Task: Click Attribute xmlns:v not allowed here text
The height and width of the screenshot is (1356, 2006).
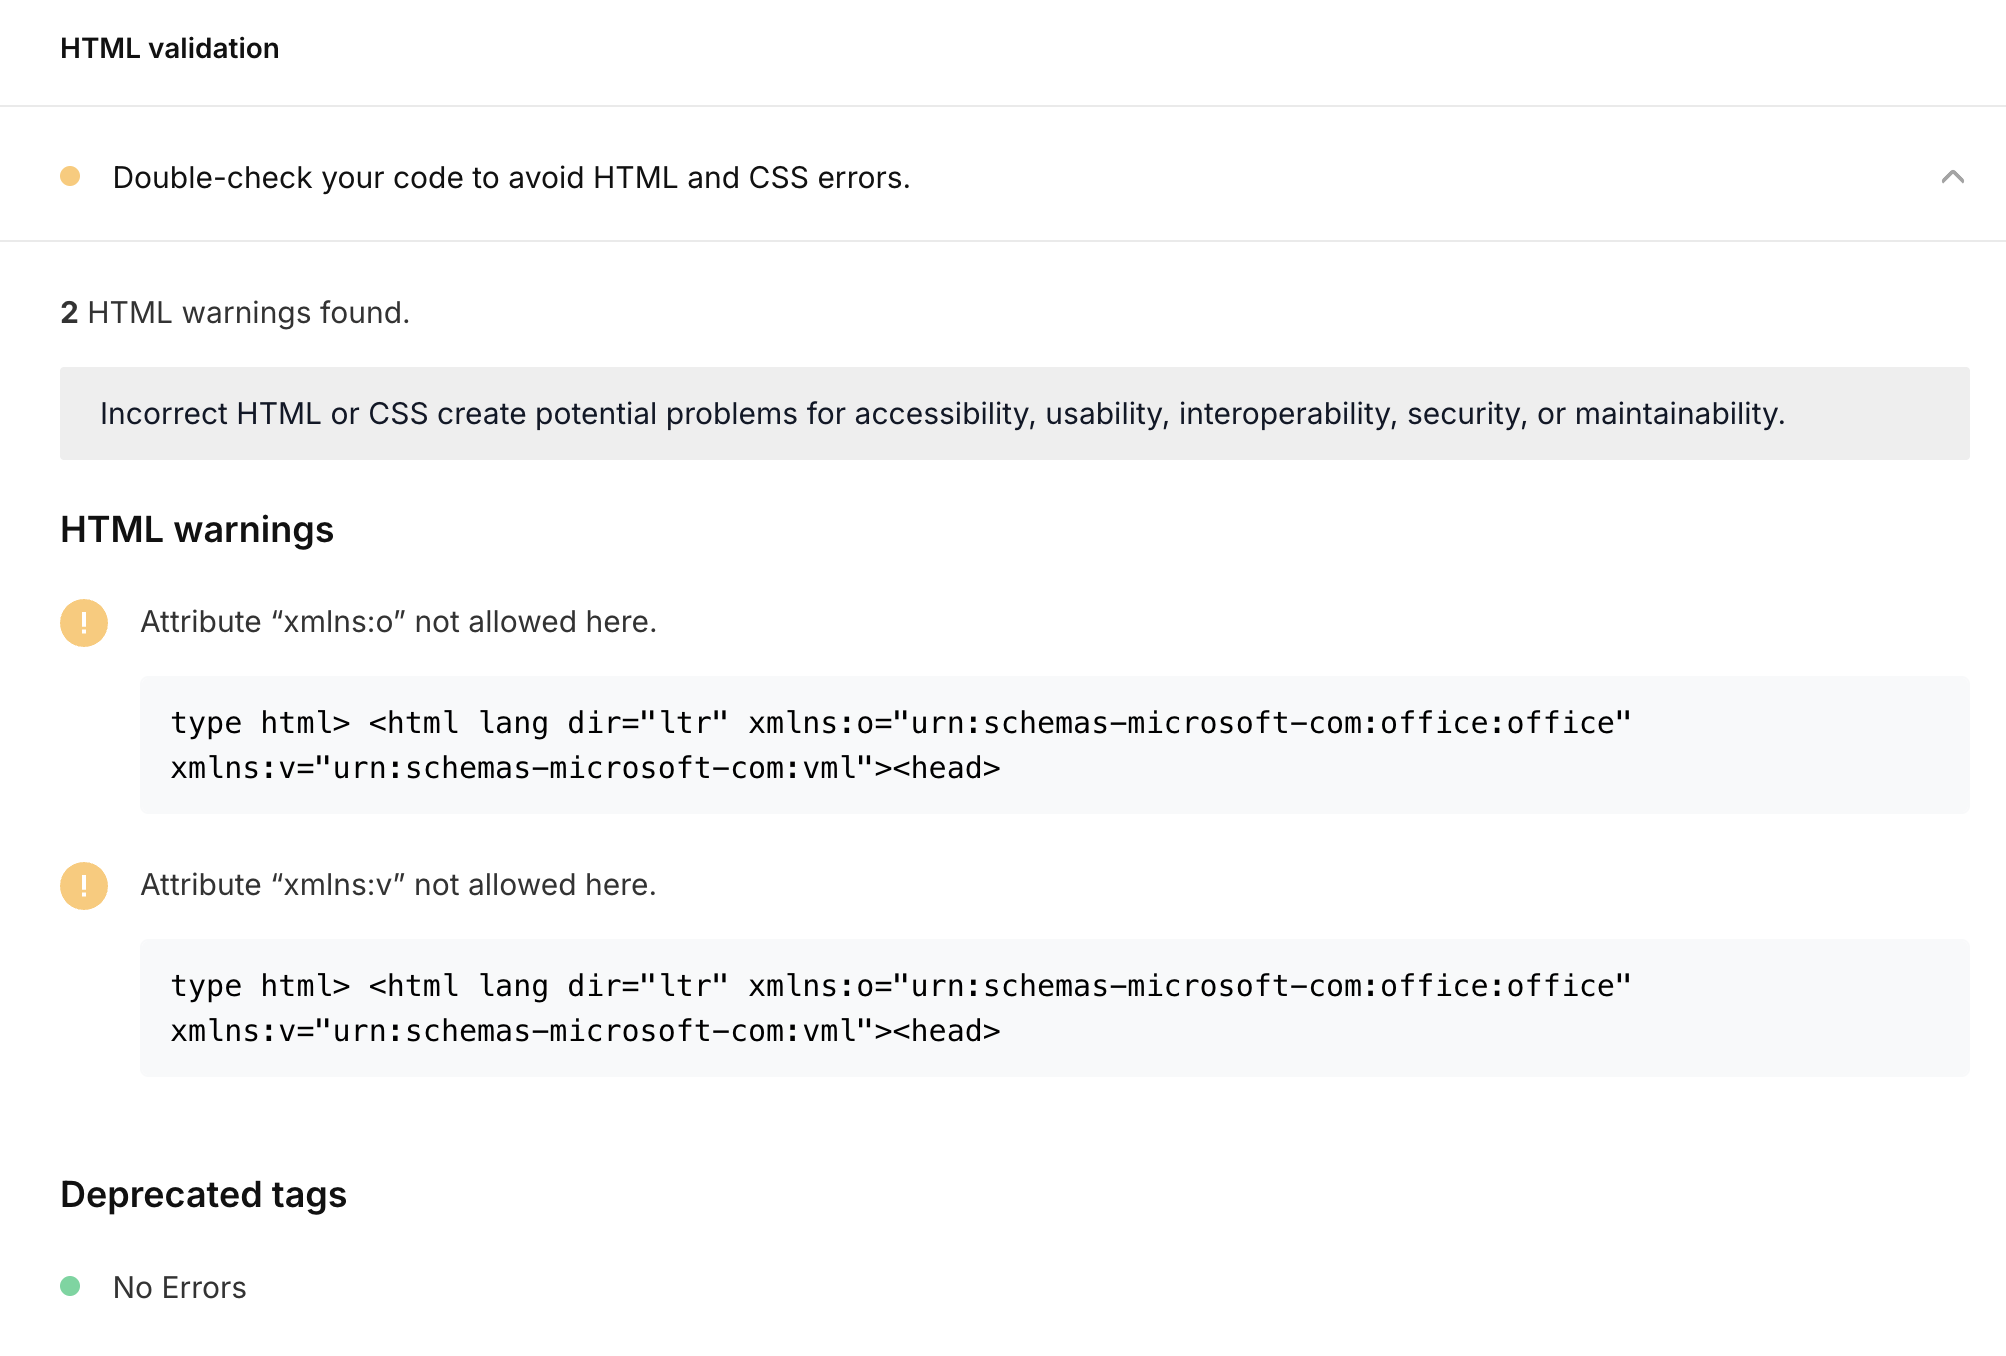Action: coord(398,885)
